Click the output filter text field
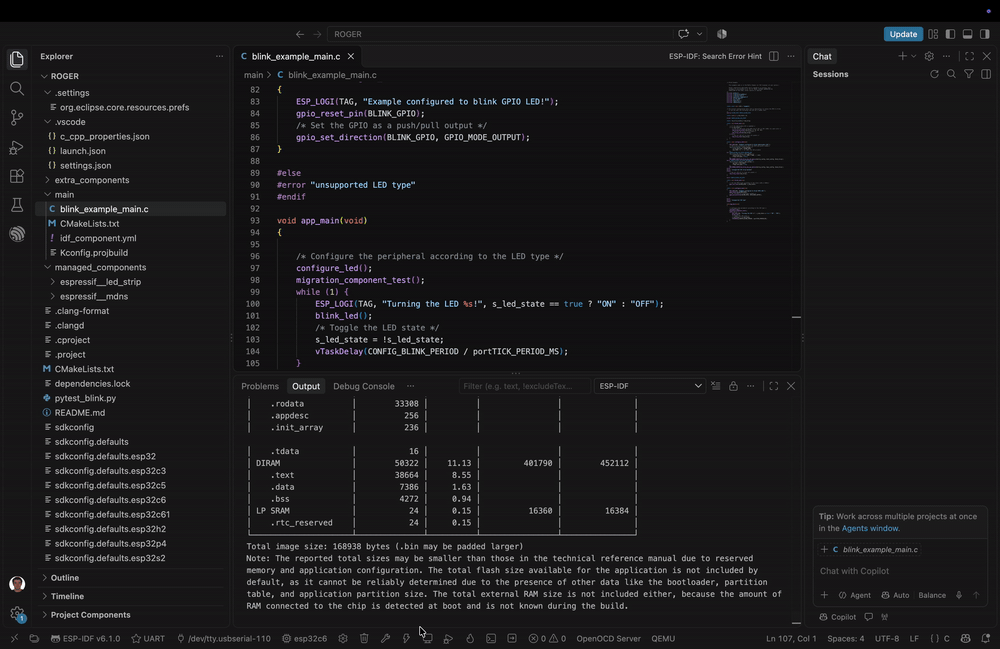 click(523, 386)
